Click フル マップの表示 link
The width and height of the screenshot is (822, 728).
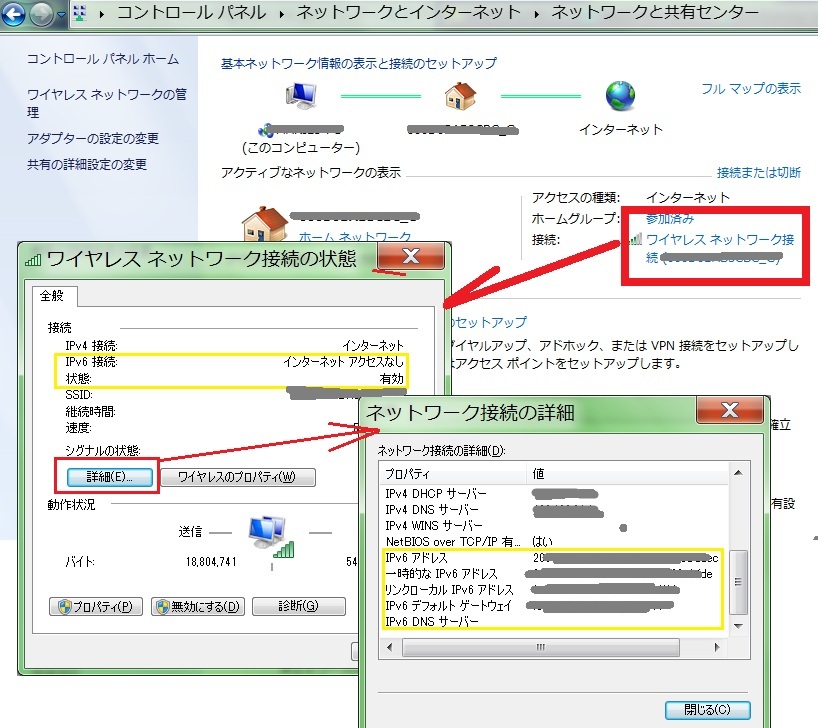tap(750, 89)
